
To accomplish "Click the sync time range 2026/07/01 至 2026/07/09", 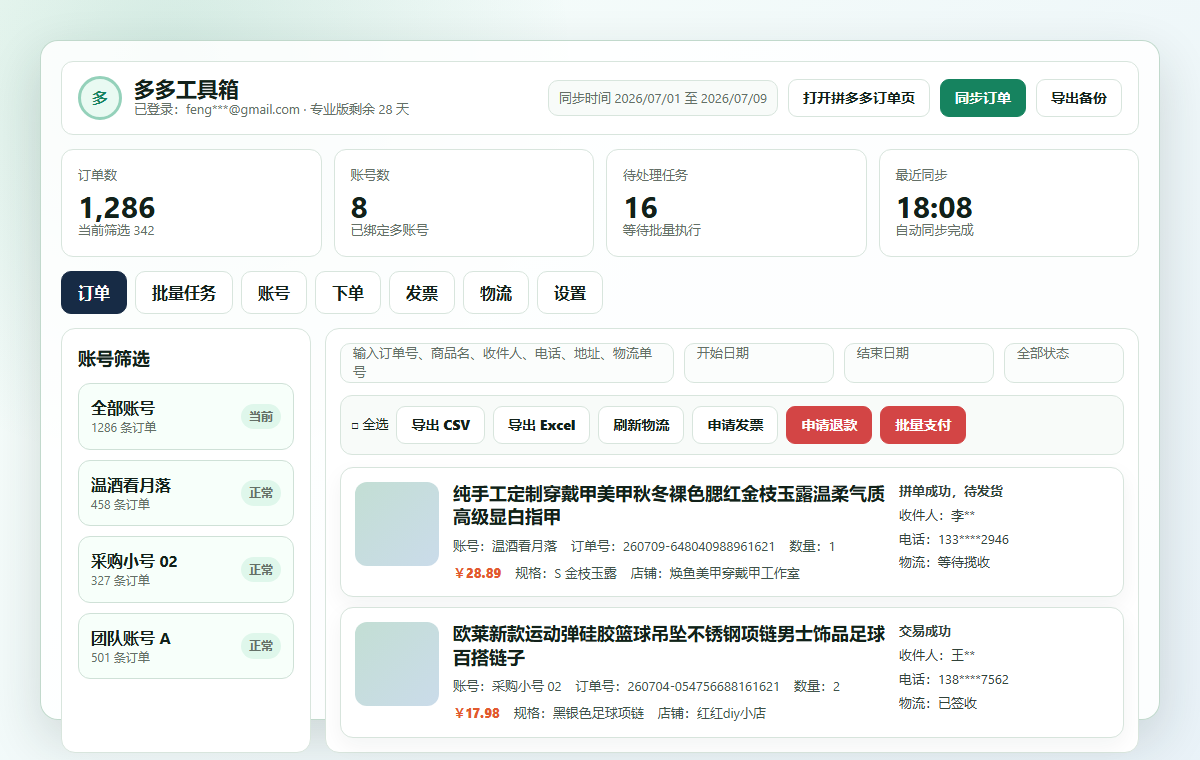I will [663, 98].
